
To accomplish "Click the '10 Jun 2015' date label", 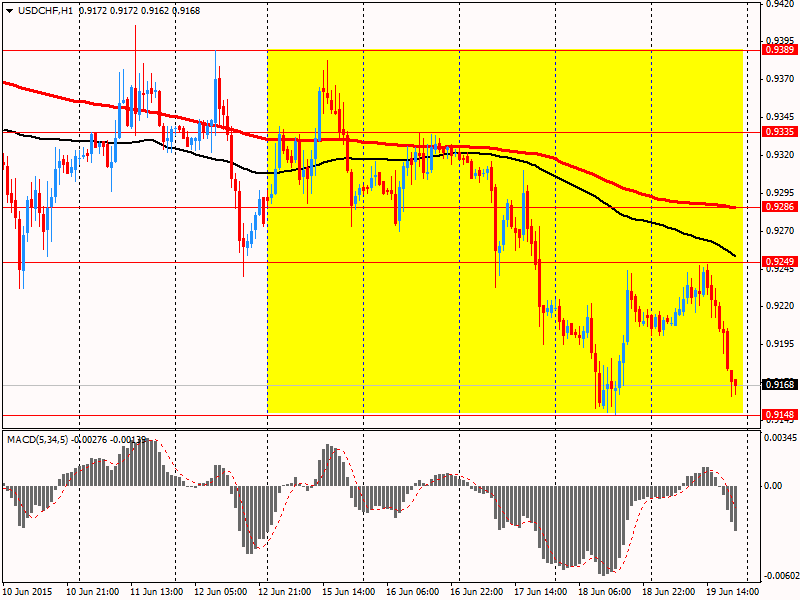I will pyautogui.click(x=29, y=591).
